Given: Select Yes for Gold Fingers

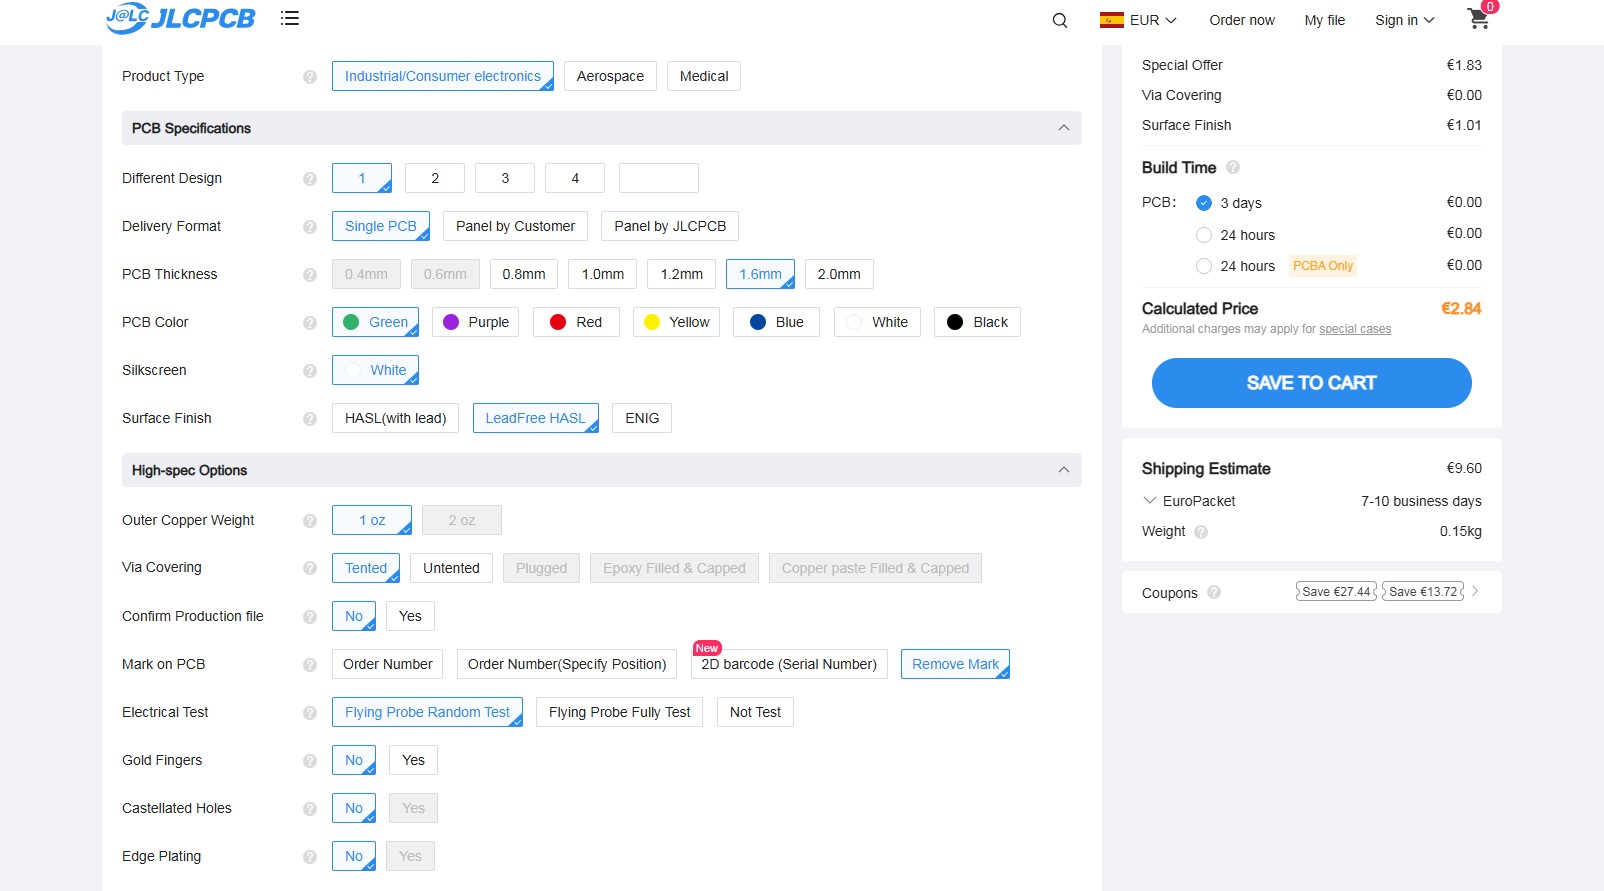Looking at the screenshot, I should [x=413, y=760].
